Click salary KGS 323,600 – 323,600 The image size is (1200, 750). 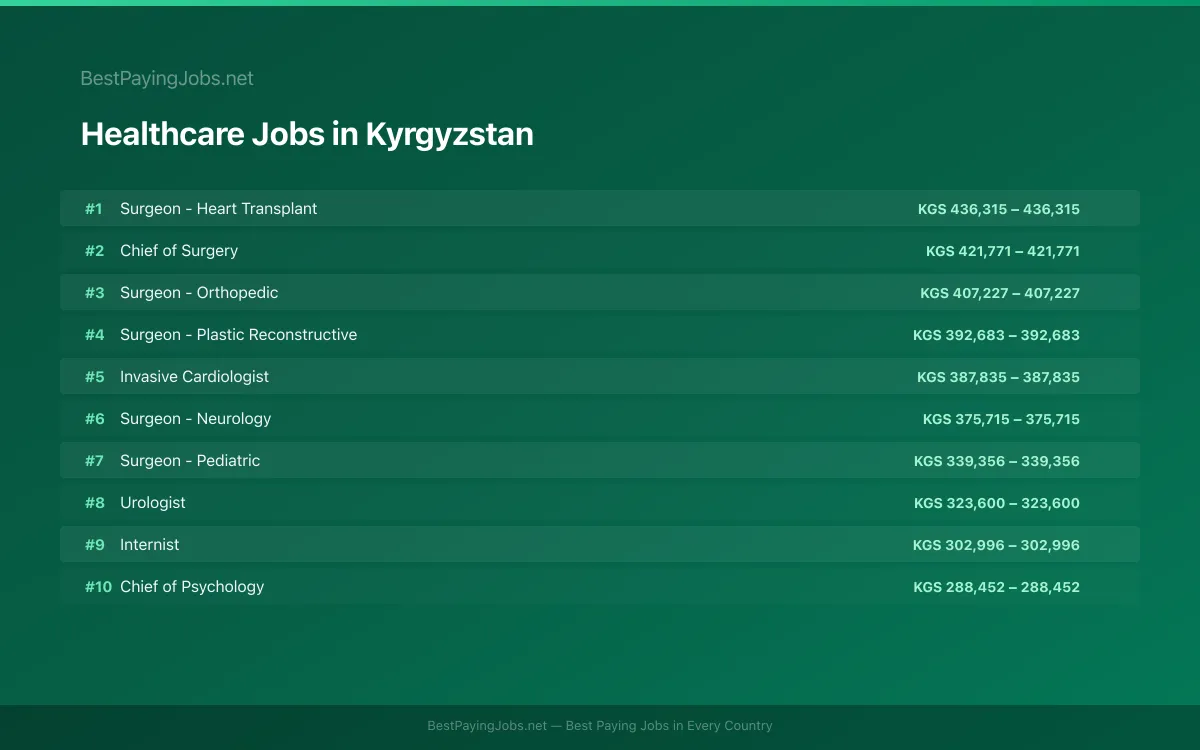tap(997, 503)
